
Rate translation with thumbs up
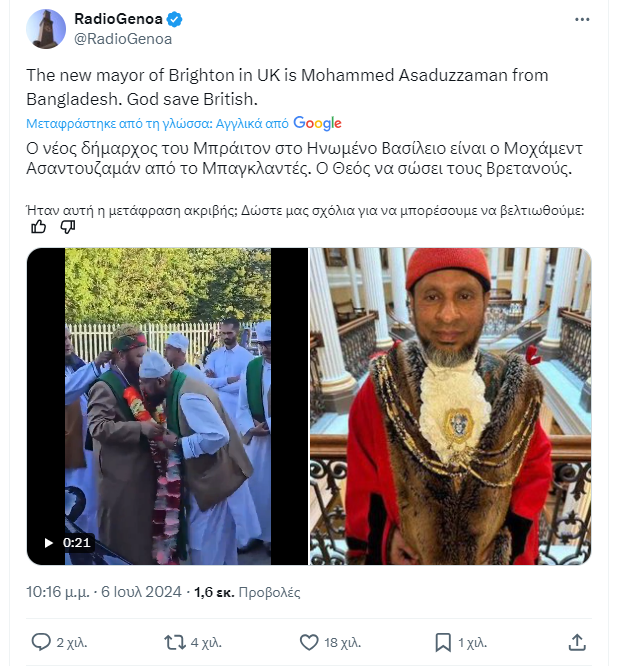click(39, 227)
